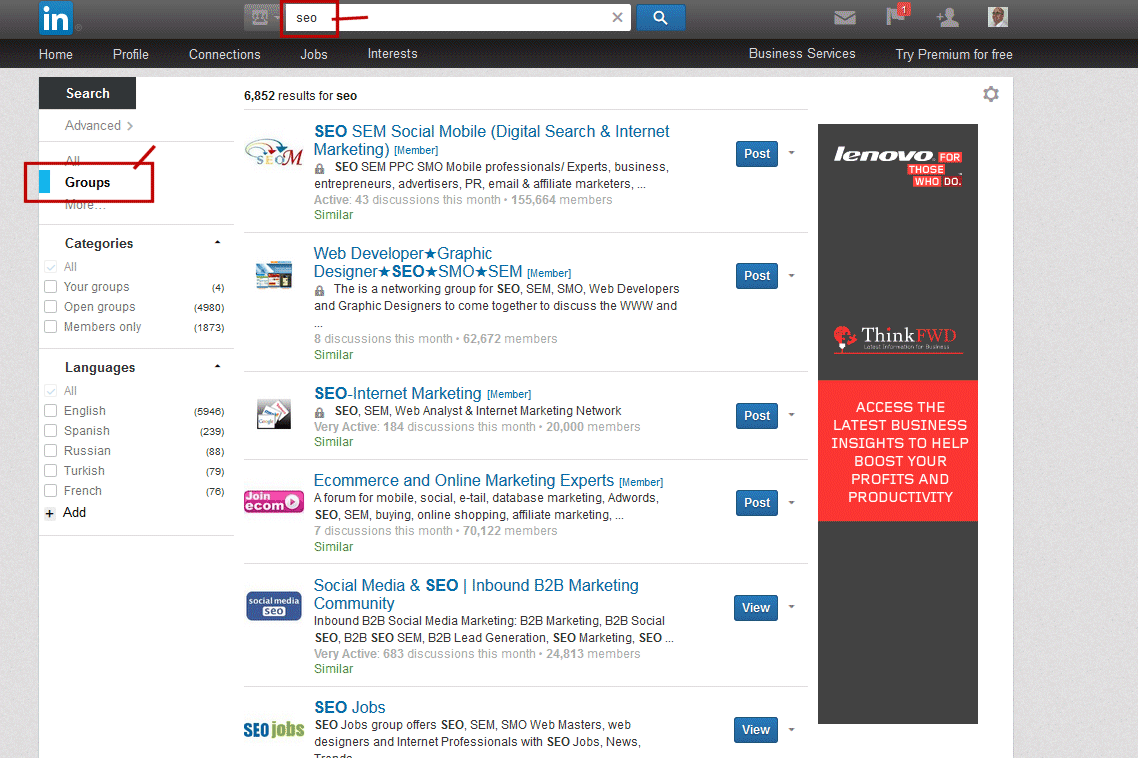This screenshot has width=1138, height=758.
Task: Click SEO SEM Social Mobile group logo
Action: (x=274, y=152)
